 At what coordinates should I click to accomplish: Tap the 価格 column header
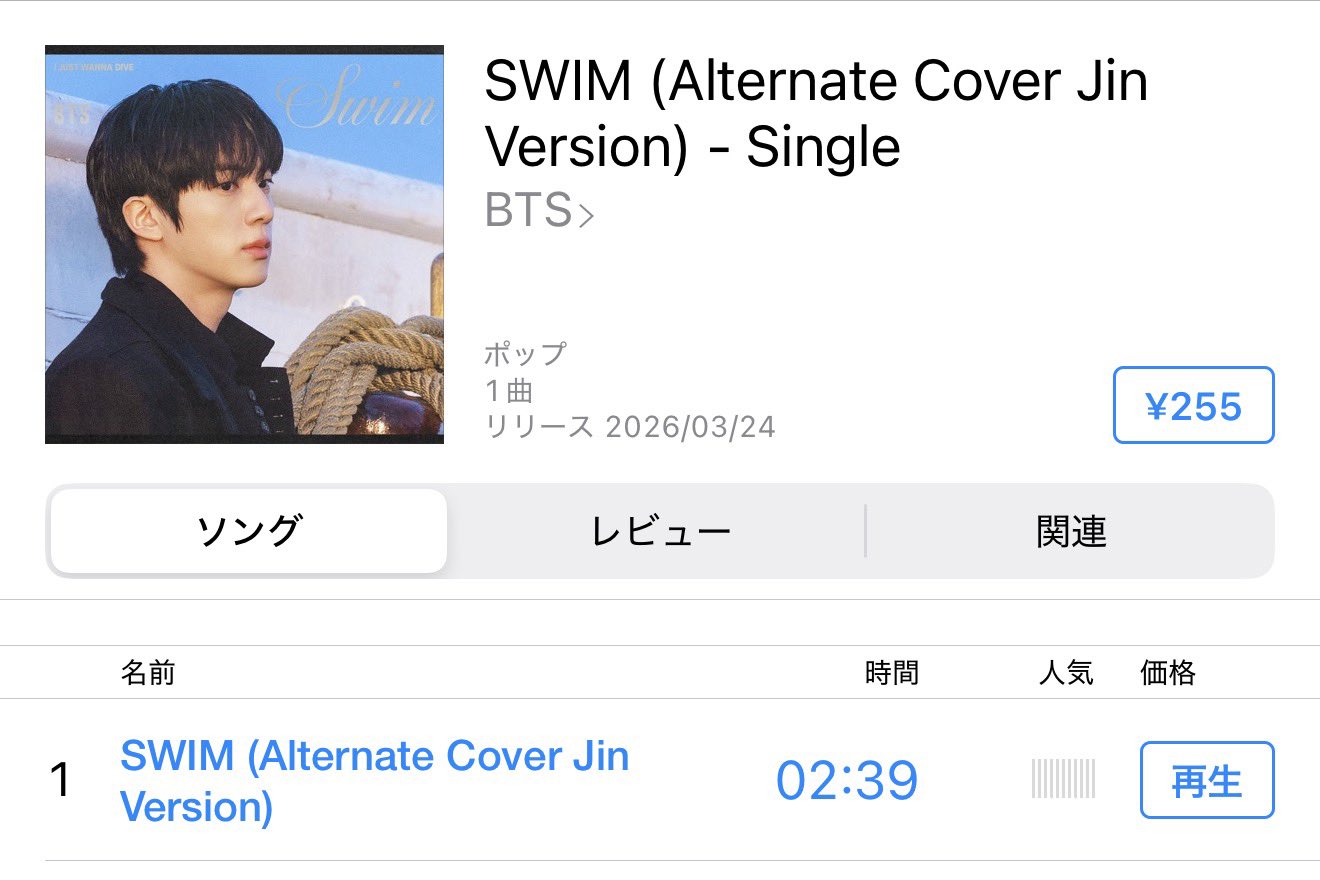click(1168, 673)
